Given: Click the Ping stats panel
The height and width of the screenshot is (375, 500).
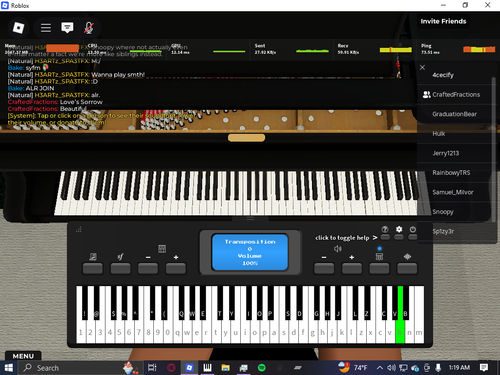Looking at the screenshot, I should point(457,49).
